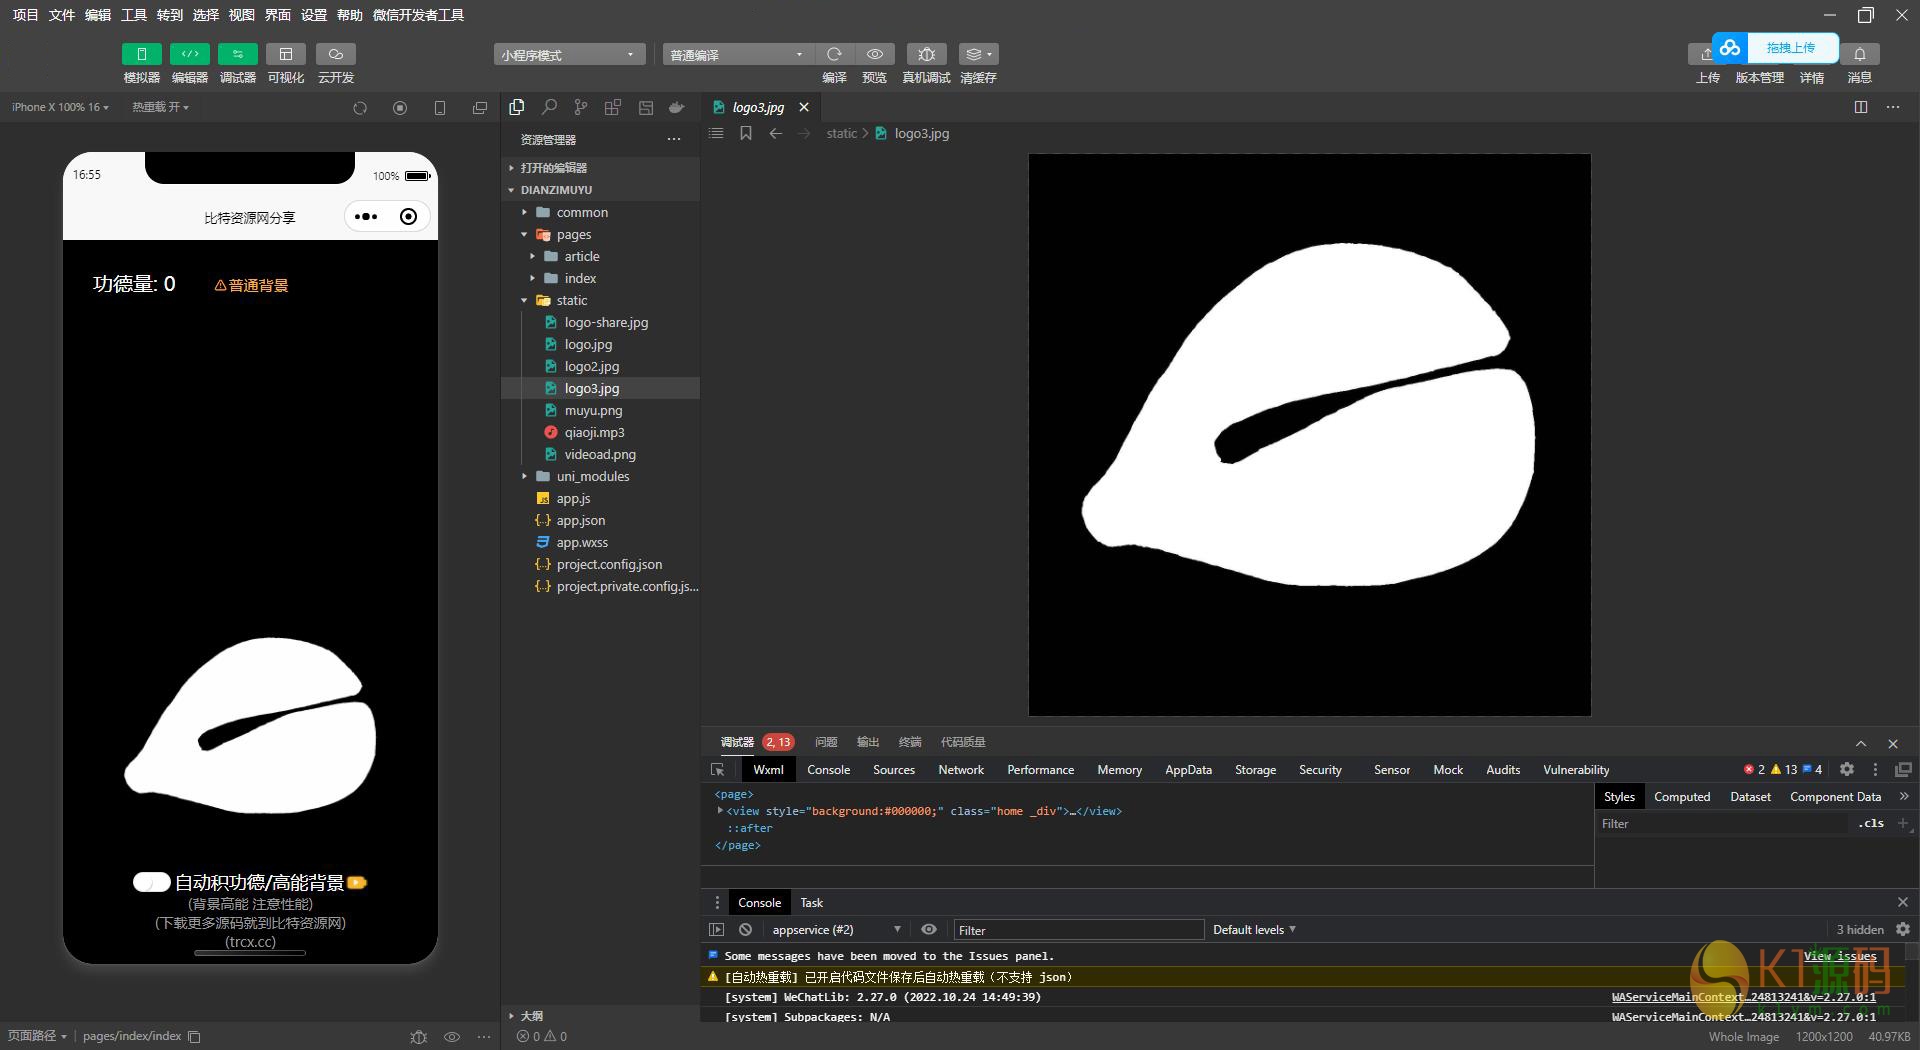Click the split editor icon
Viewport: 1920px width, 1050px height.
pyautogui.click(x=1860, y=107)
